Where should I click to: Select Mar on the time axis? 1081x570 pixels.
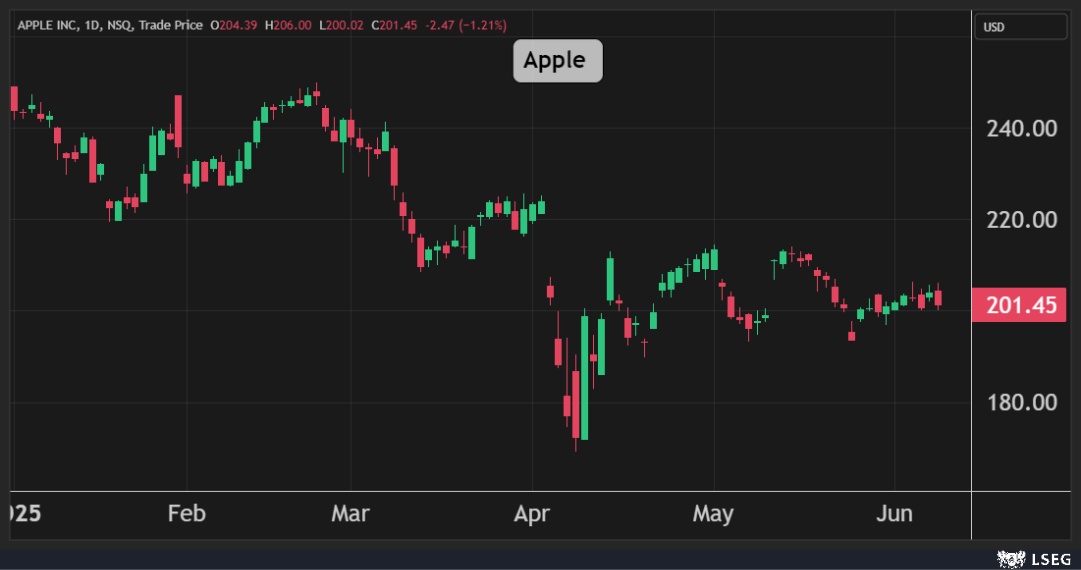350,514
